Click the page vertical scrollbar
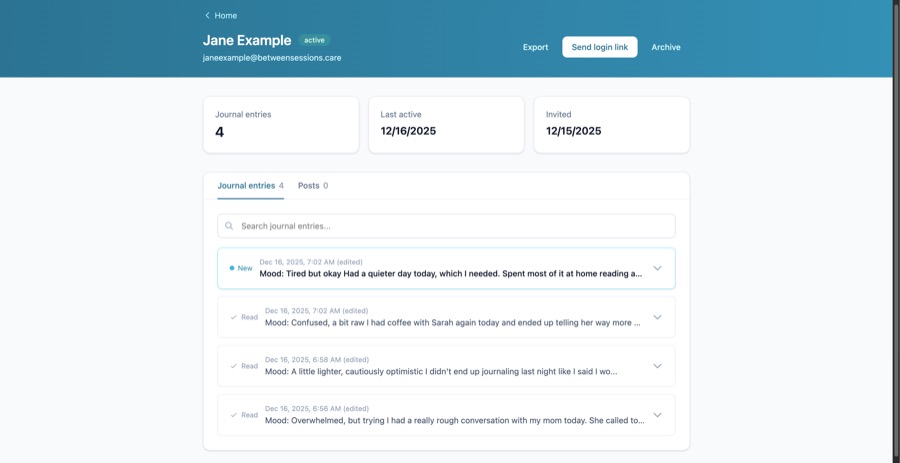 pos(896,200)
